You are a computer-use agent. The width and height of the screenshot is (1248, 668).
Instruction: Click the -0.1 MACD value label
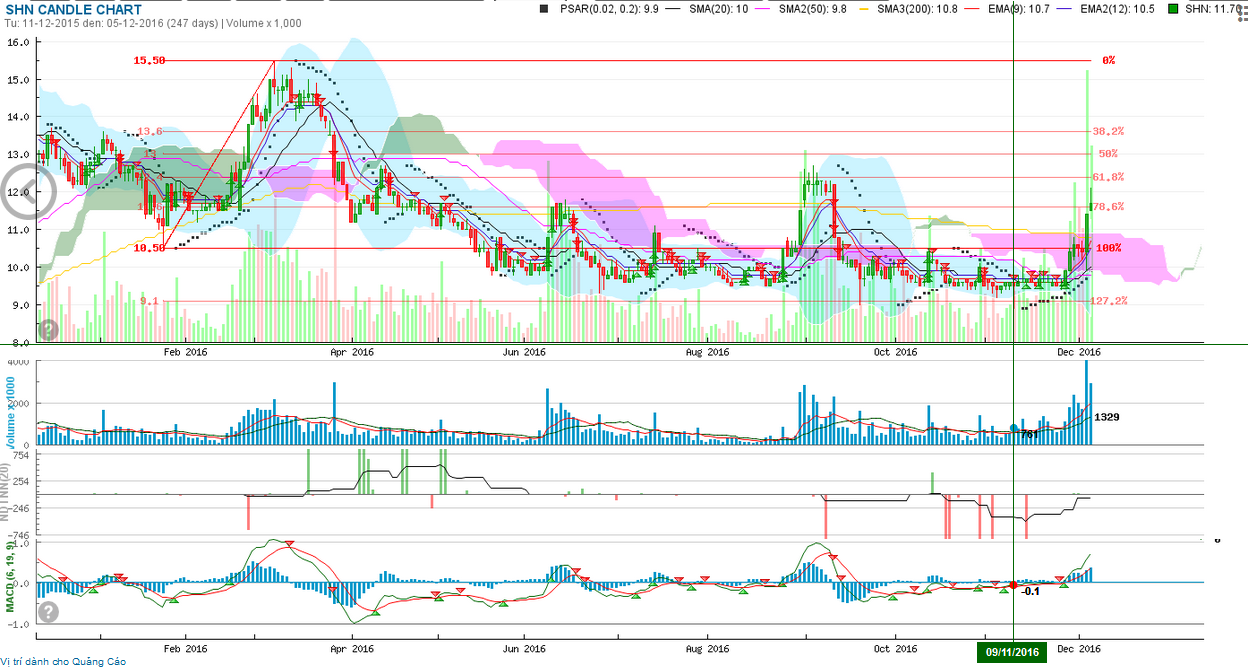pyautogui.click(x=1031, y=590)
